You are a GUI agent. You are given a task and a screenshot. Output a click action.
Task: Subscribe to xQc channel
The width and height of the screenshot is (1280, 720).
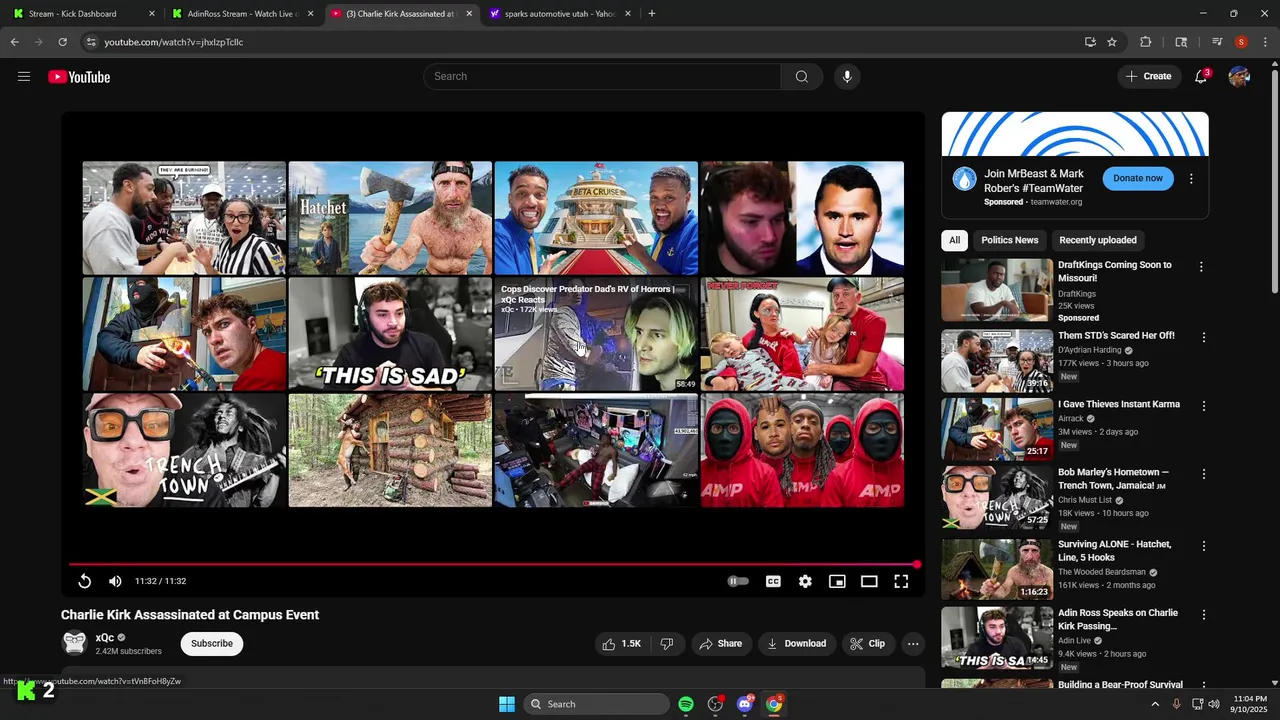[x=212, y=644]
